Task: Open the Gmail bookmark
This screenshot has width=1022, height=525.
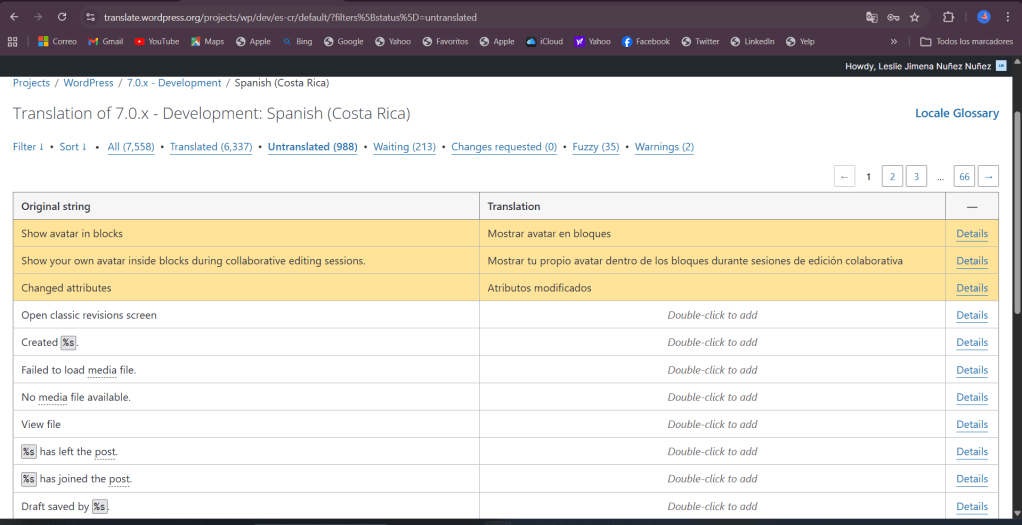Action: point(105,42)
